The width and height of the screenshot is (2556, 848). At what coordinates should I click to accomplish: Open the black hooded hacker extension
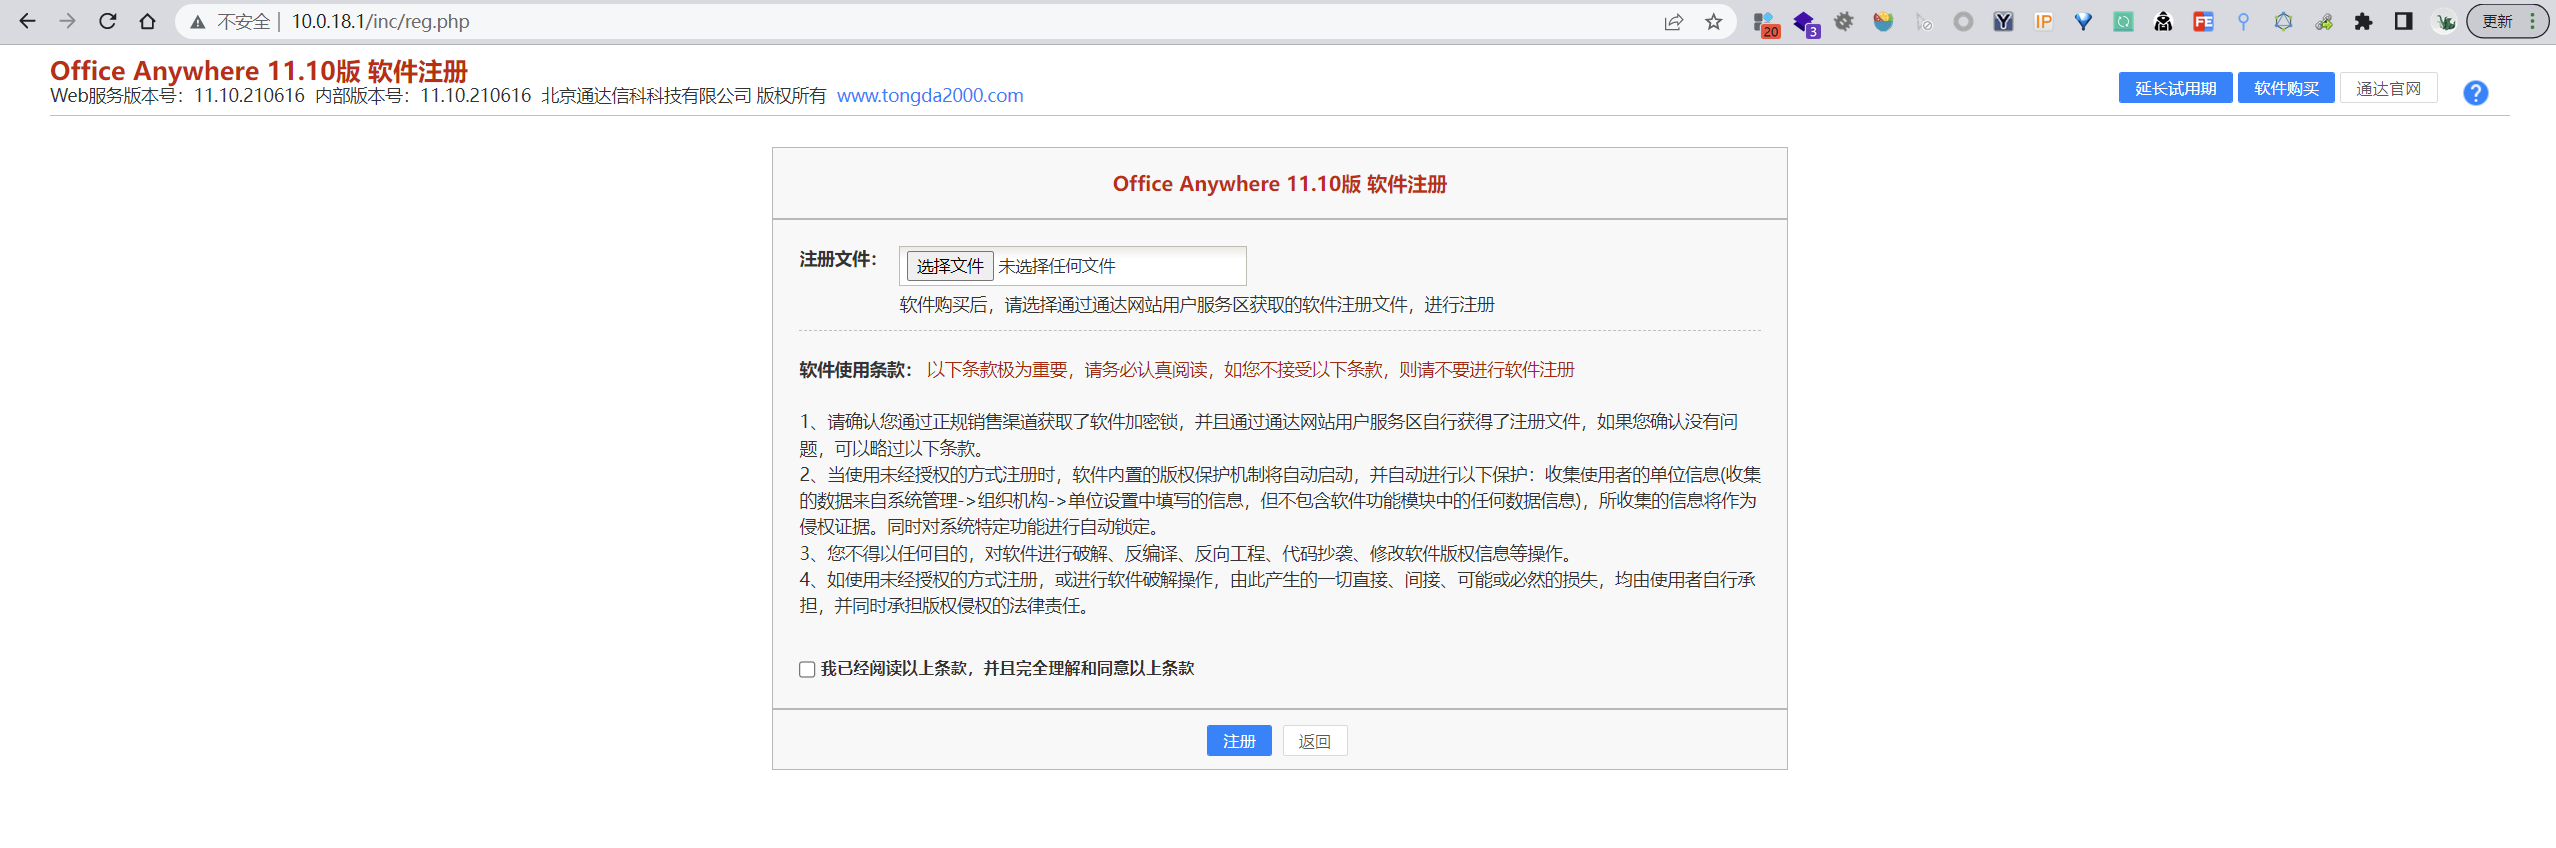point(2163,21)
